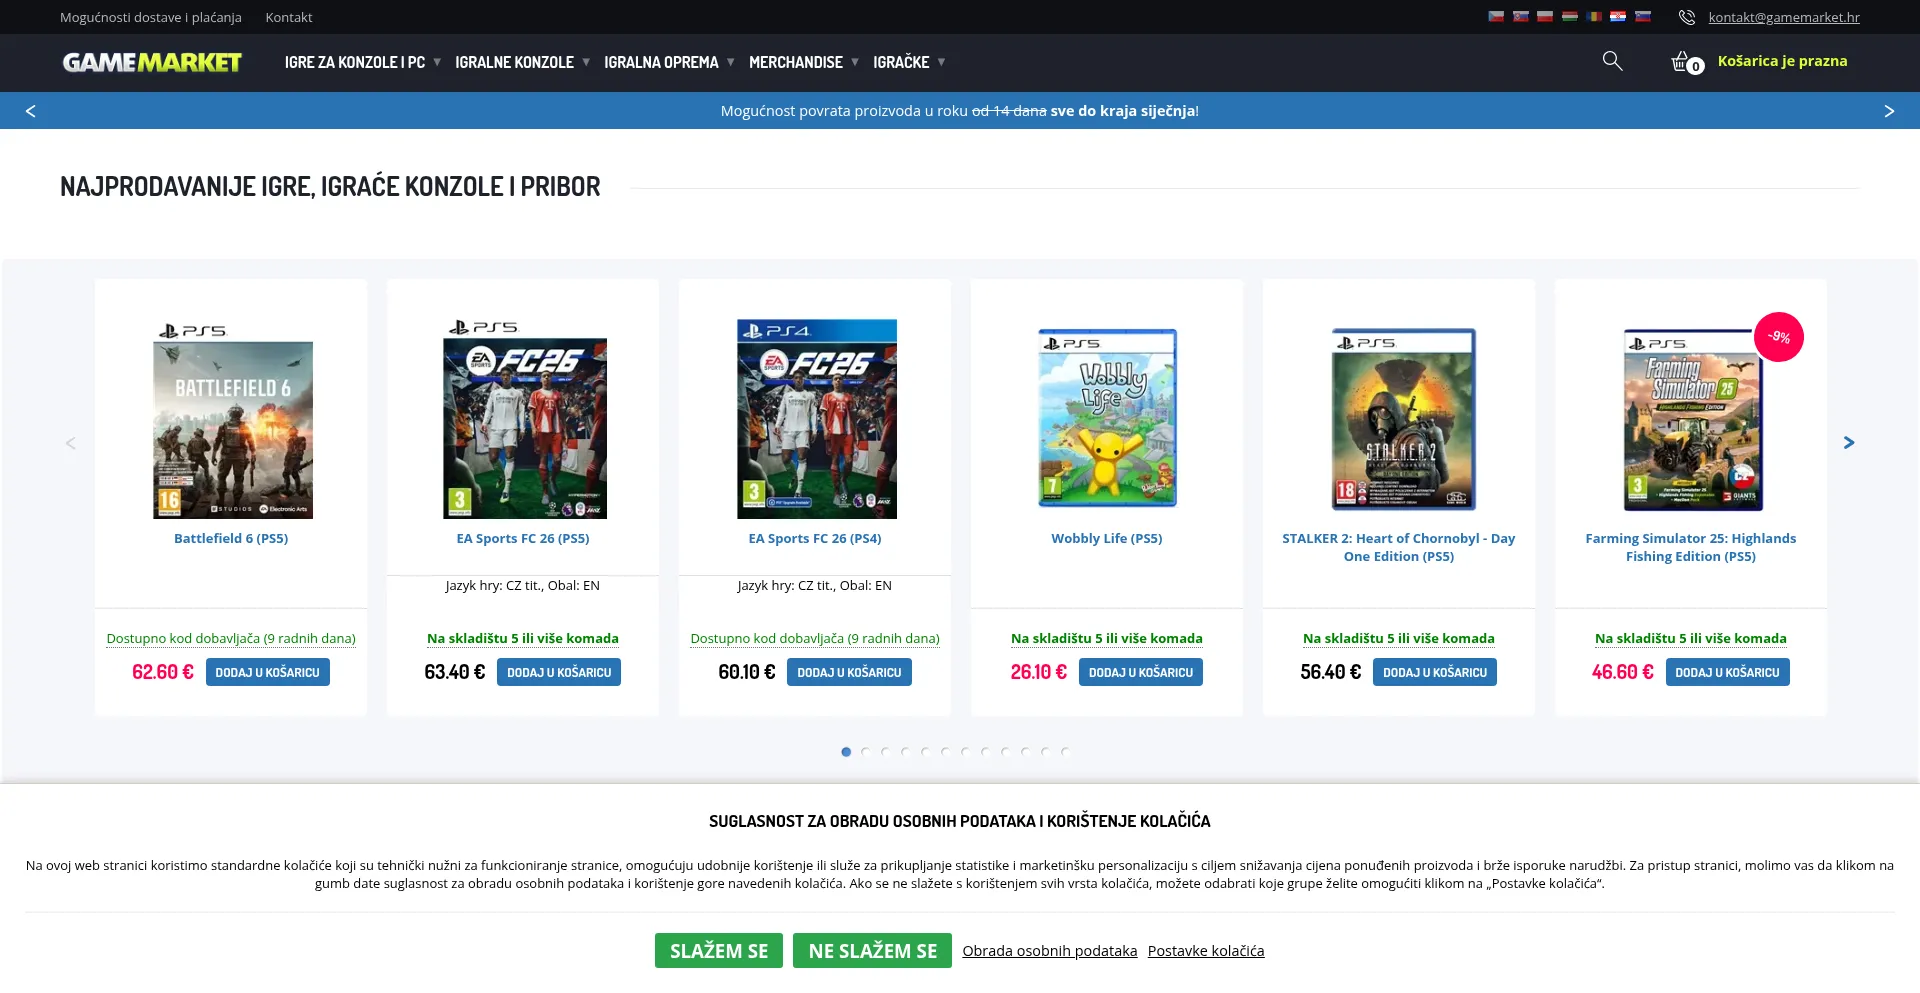Expand Igre za konzole i PC menu
Screen dimensions: 1920x993
(x=355, y=62)
